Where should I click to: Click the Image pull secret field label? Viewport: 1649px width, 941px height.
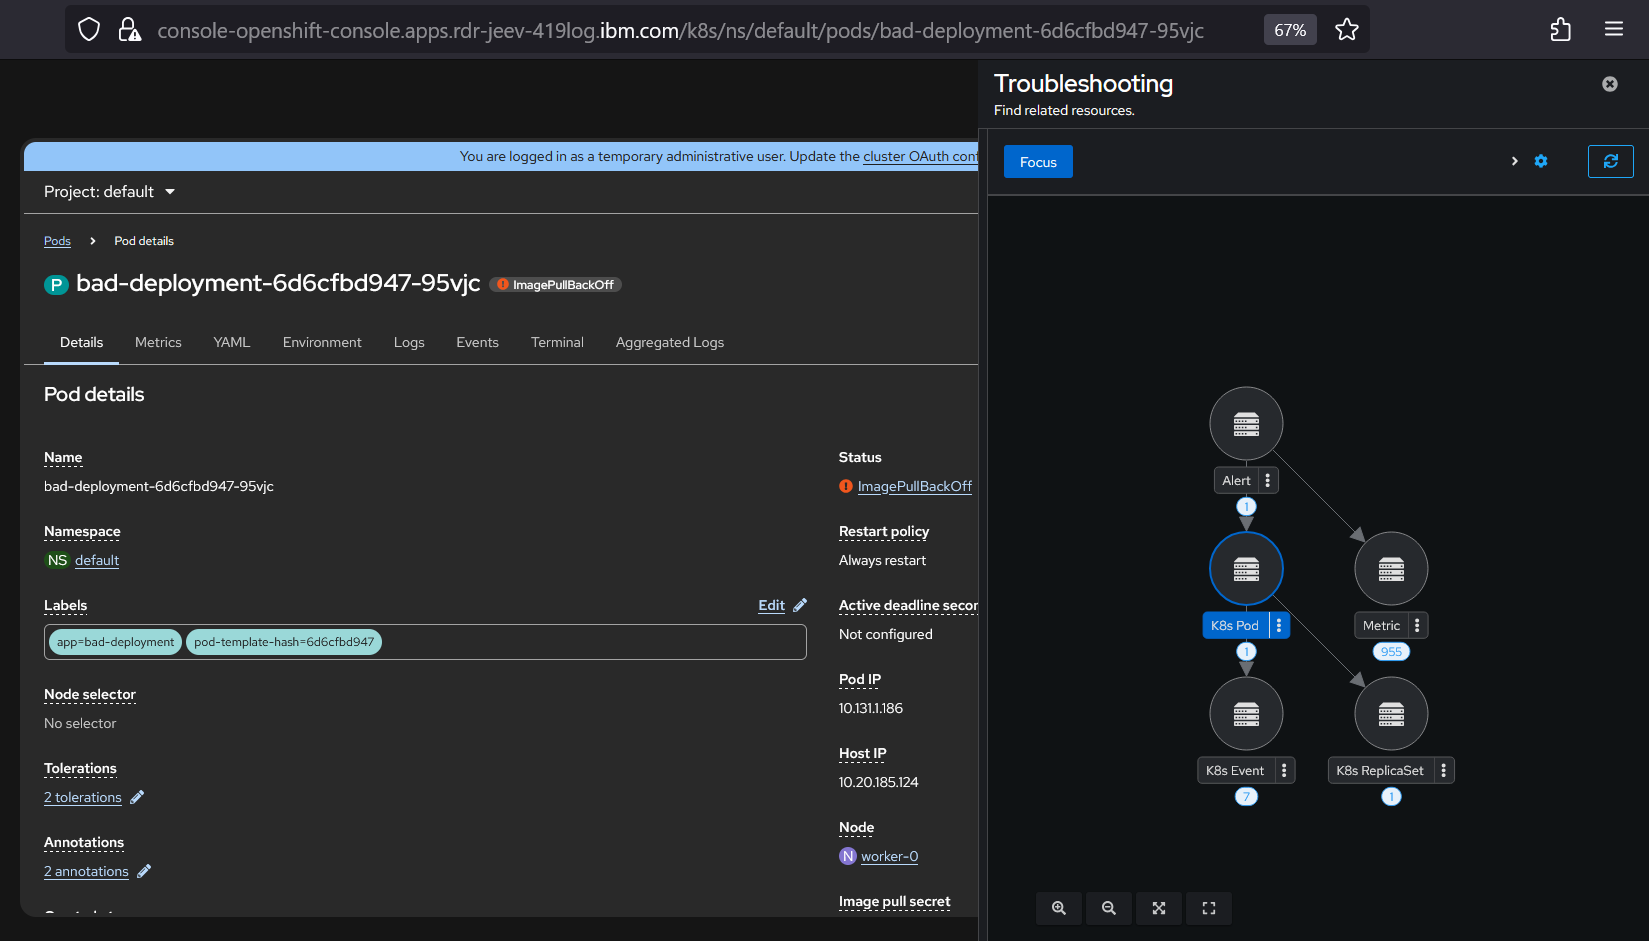tap(895, 901)
